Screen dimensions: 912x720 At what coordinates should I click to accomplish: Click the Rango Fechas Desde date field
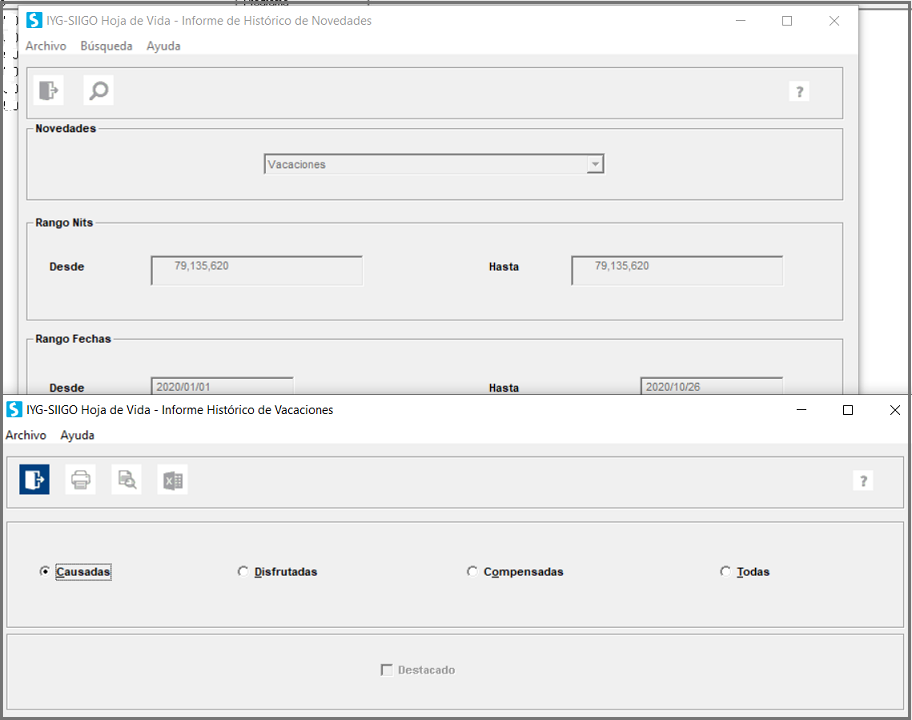click(222, 387)
